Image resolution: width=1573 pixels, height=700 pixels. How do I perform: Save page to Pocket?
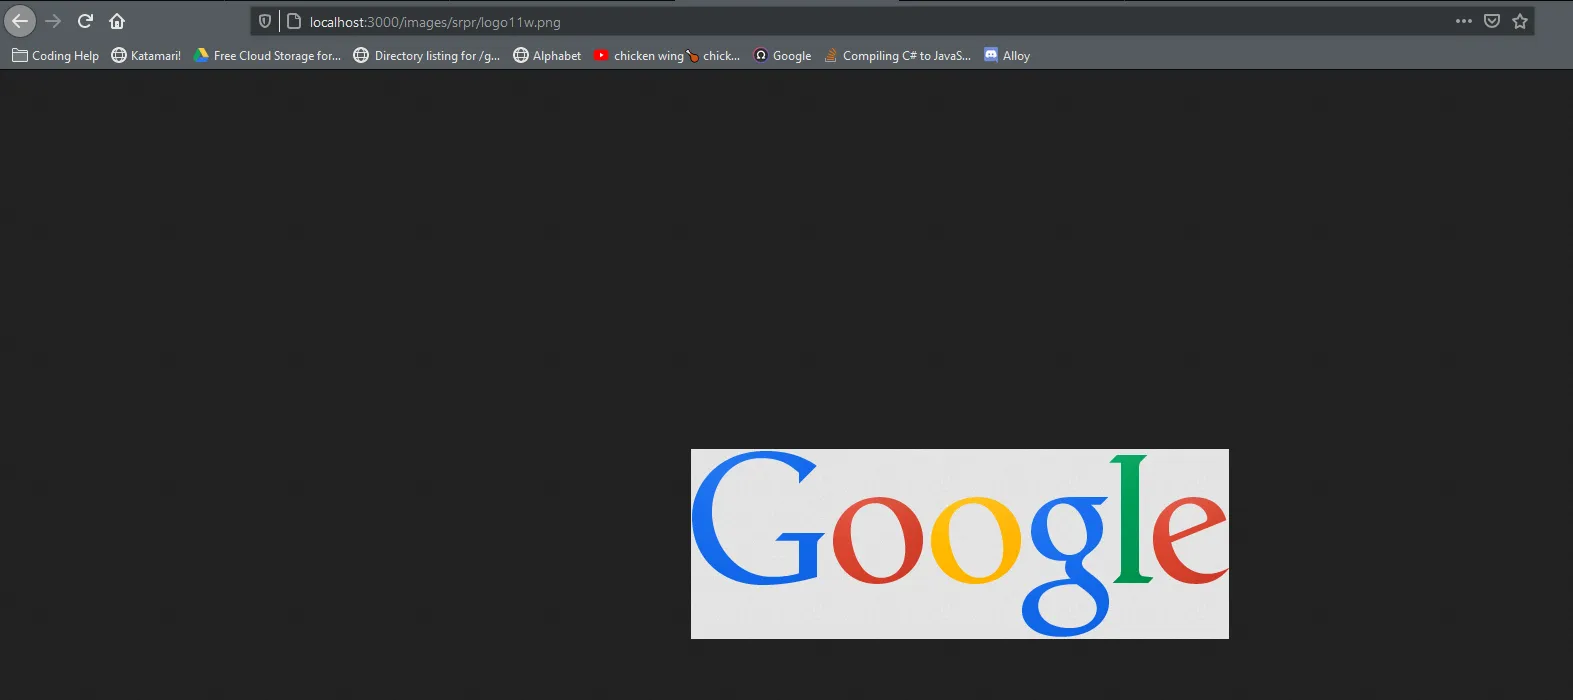point(1492,21)
